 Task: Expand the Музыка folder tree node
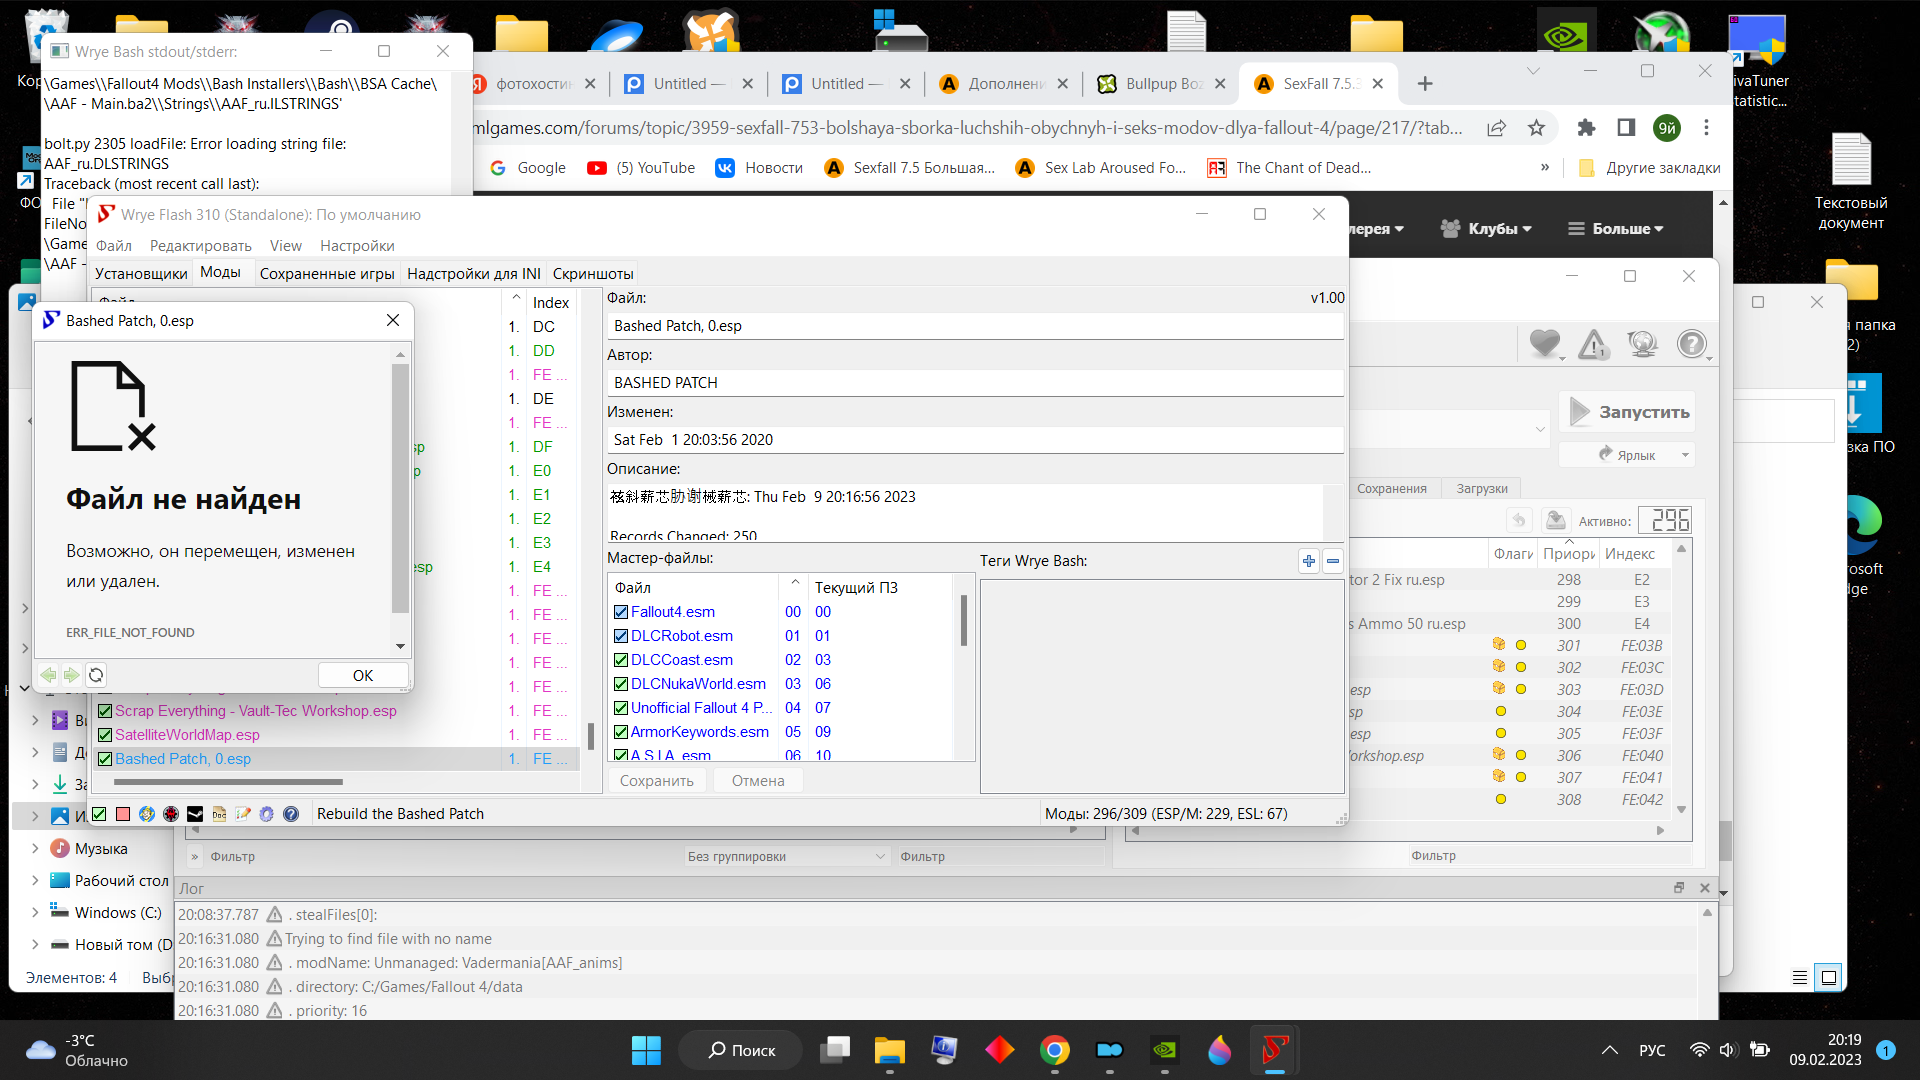pyautogui.click(x=36, y=849)
